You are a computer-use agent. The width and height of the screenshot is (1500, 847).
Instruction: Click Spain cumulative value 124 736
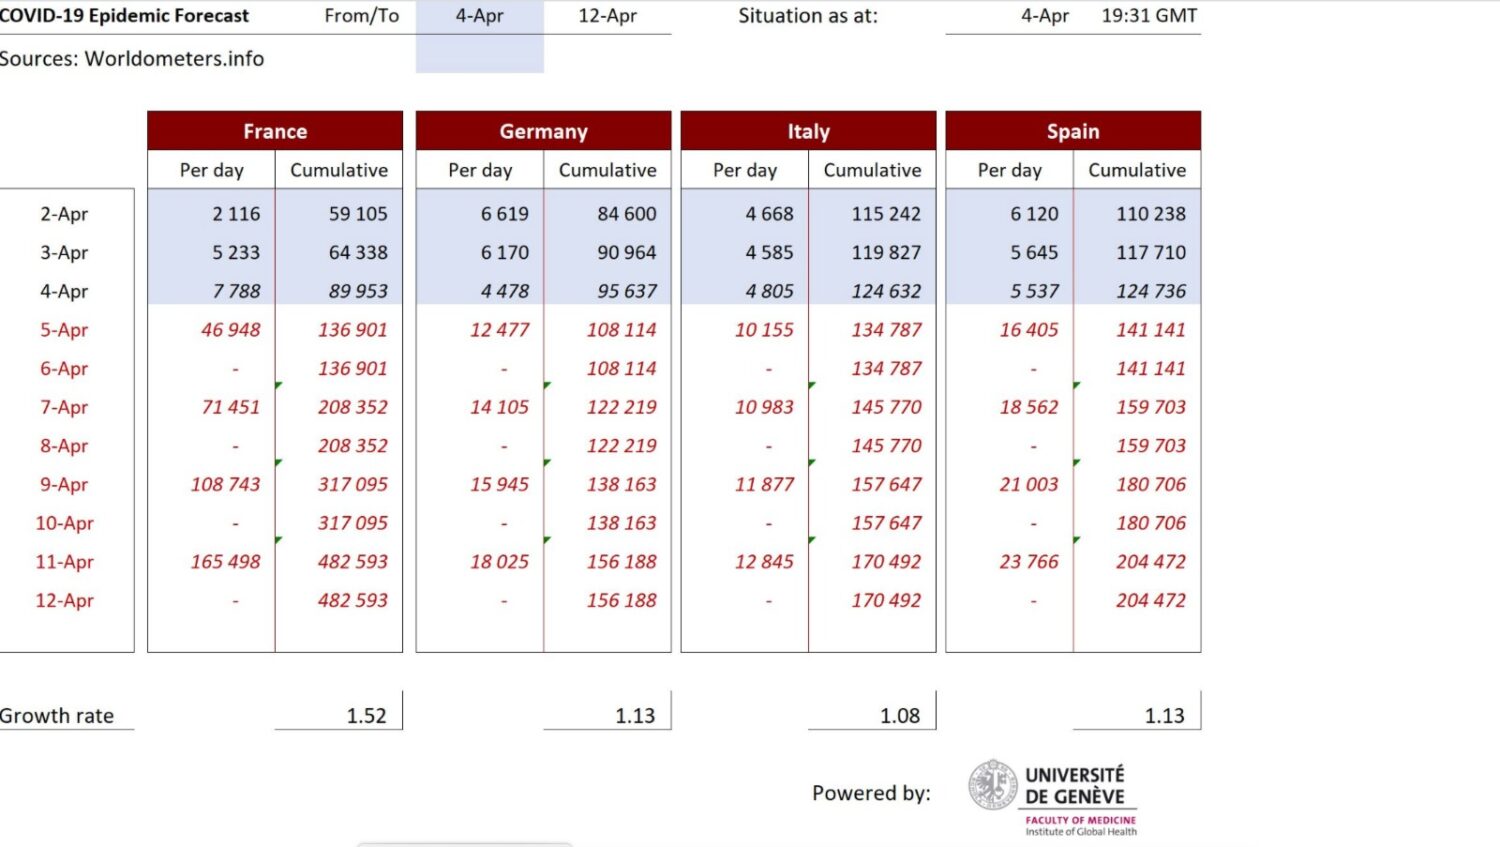1150,291
